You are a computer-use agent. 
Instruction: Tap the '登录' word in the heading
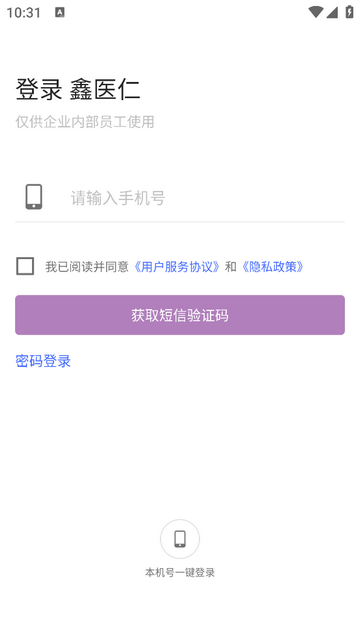tap(39, 89)
